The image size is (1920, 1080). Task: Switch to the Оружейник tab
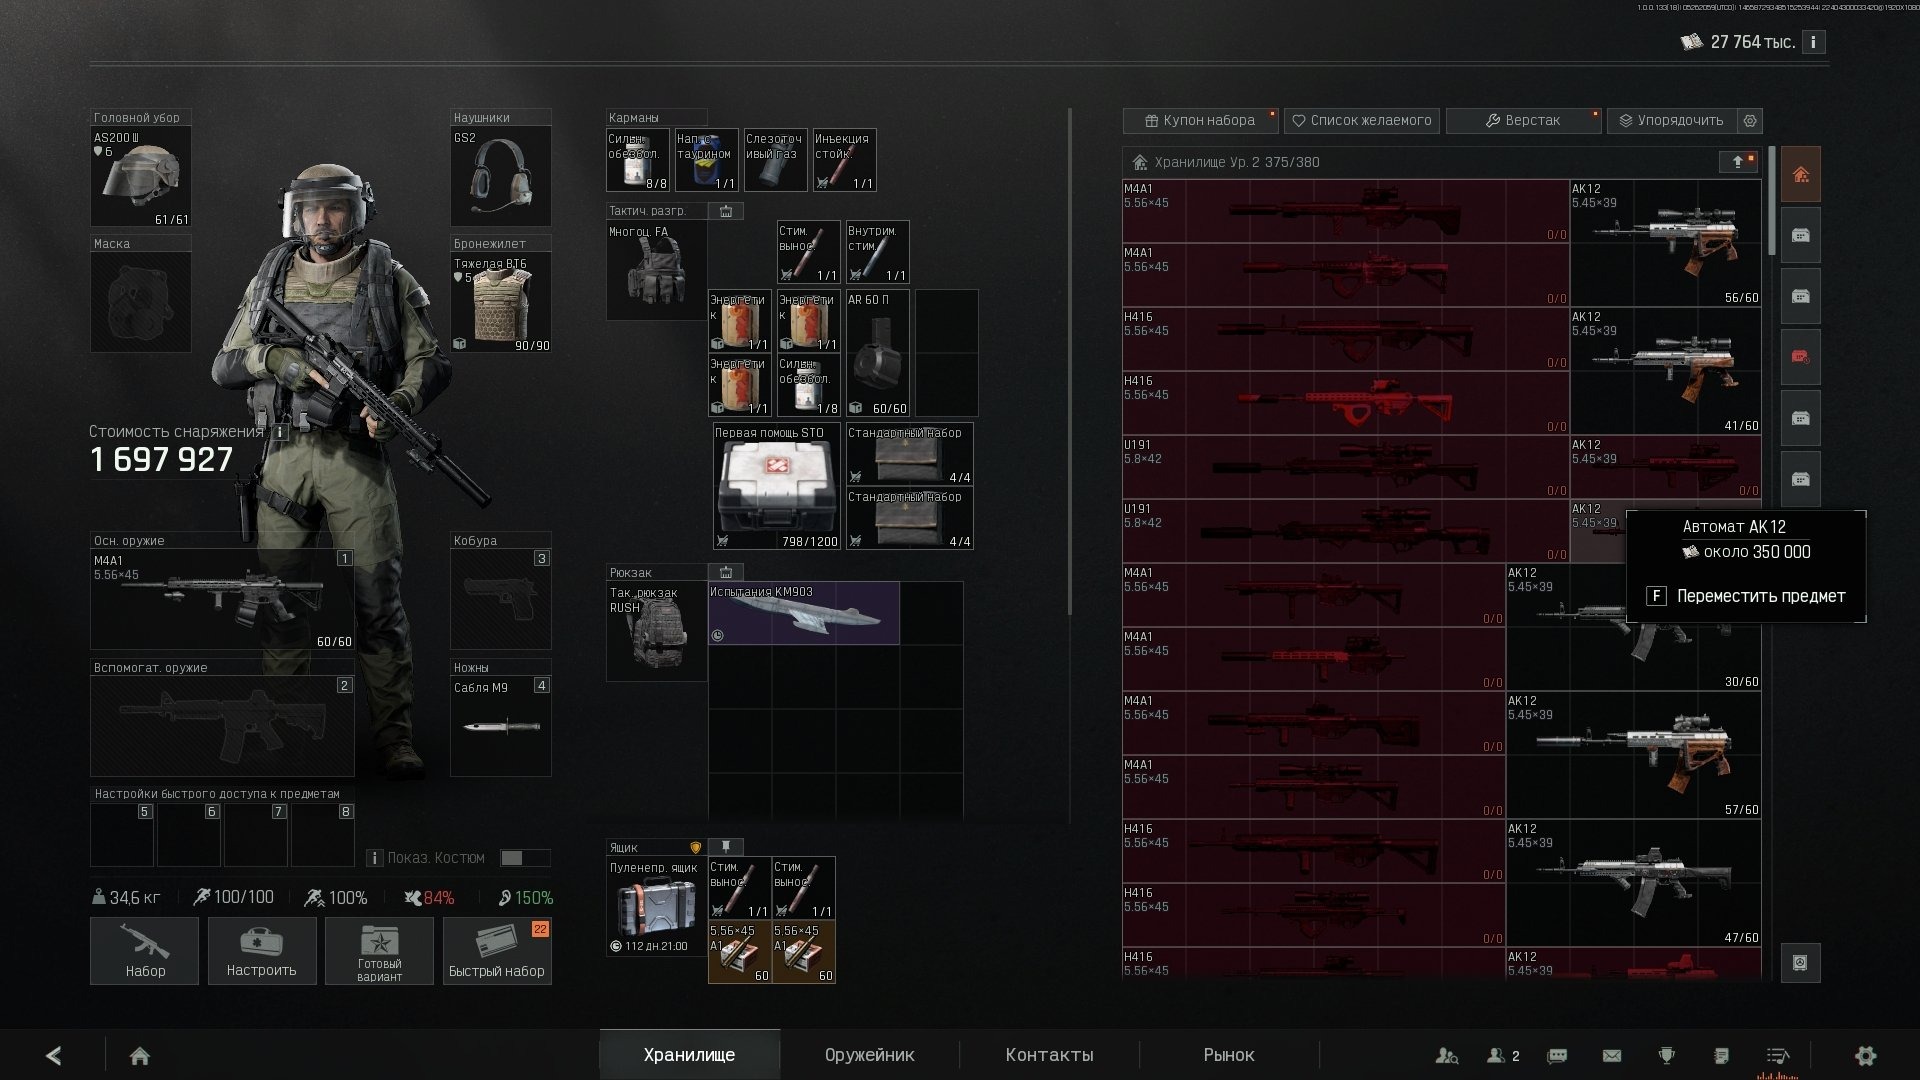point(869,1055)
